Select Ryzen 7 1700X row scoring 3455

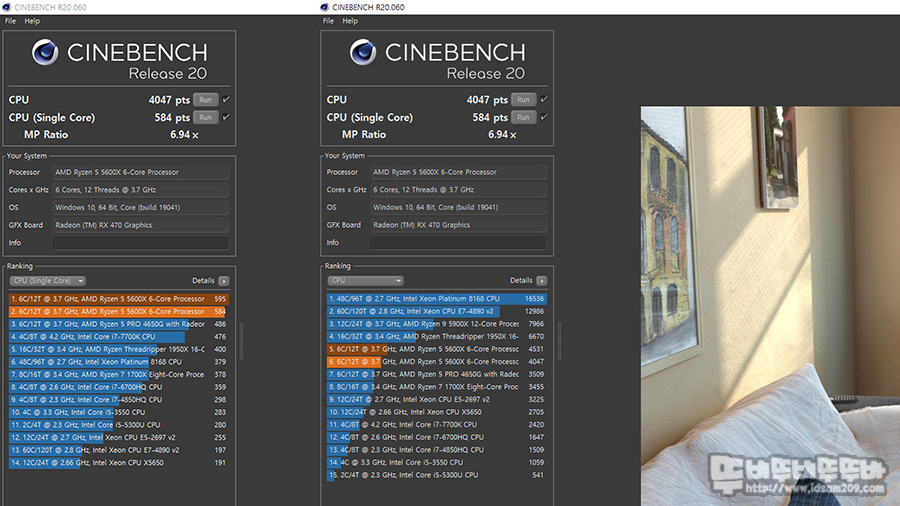(x=436, y=387)
